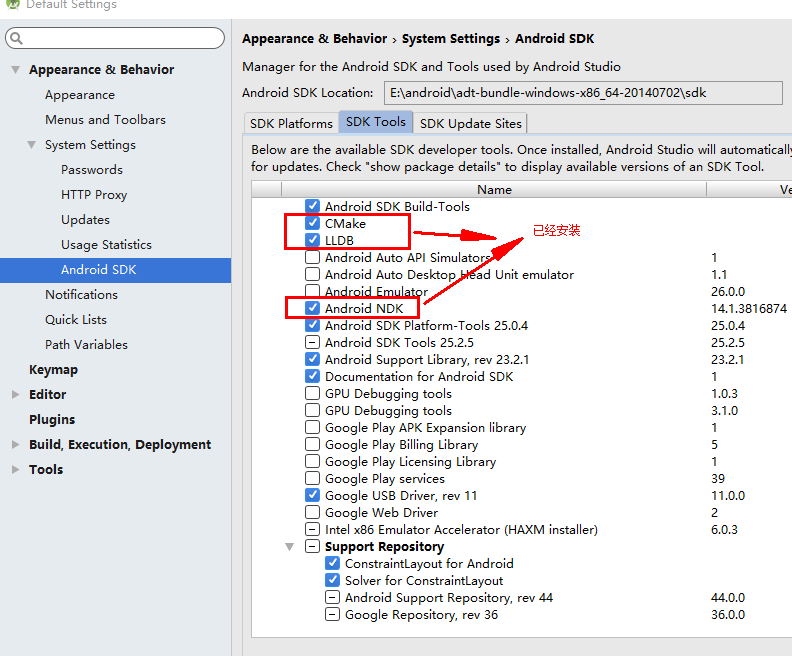Click the Android SDK Location field
This screenshot has width=792, height=656.
[583, 93]
